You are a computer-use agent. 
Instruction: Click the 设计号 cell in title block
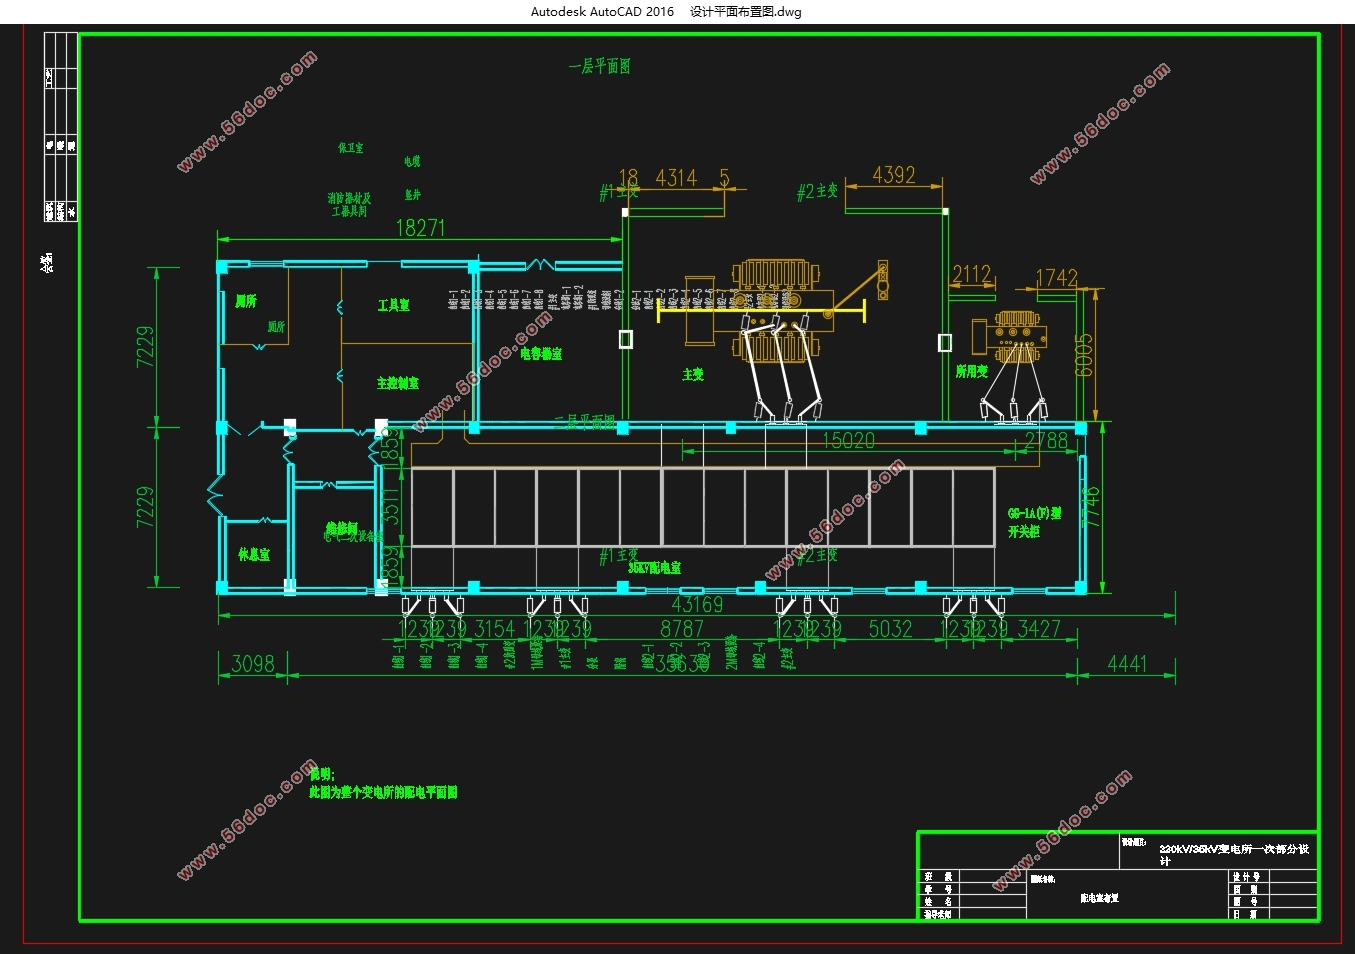[1245, 876]
